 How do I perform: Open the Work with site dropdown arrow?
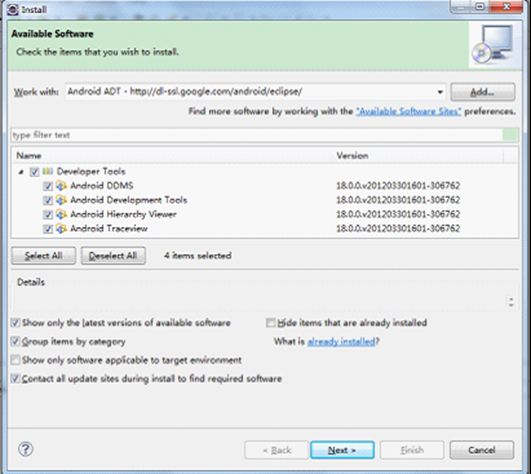pos(440,92)
